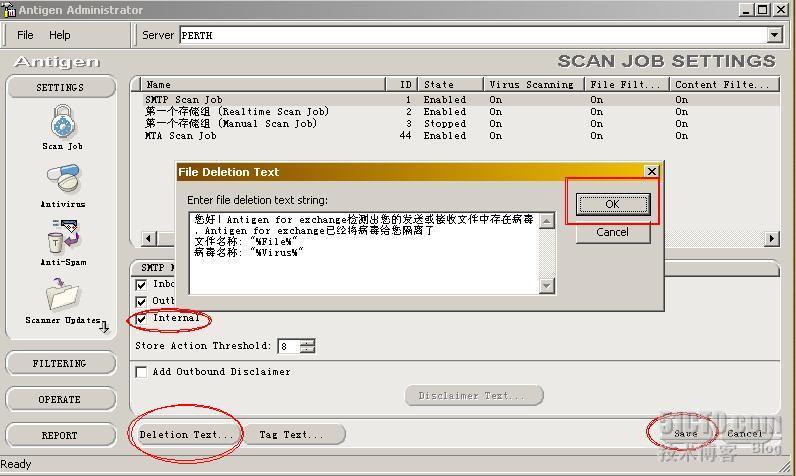The image size is (796, 476).
Task: Click the deletion text scrollbar down arrow
Action: click(547, 286)
